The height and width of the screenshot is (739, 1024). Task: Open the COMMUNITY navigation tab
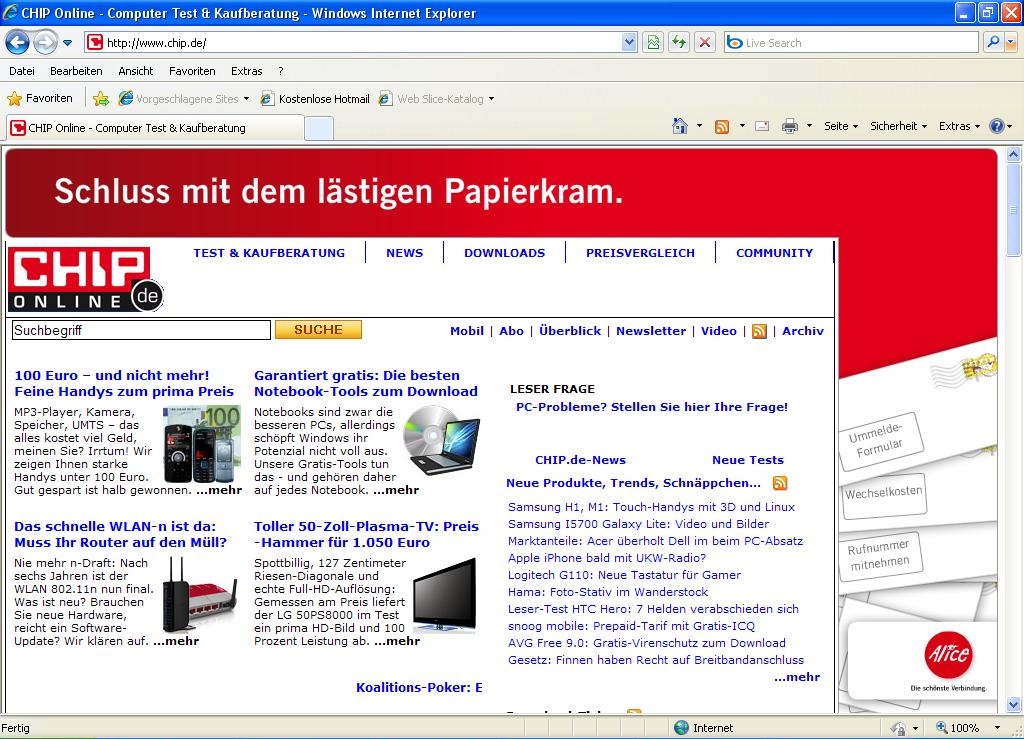775,253
